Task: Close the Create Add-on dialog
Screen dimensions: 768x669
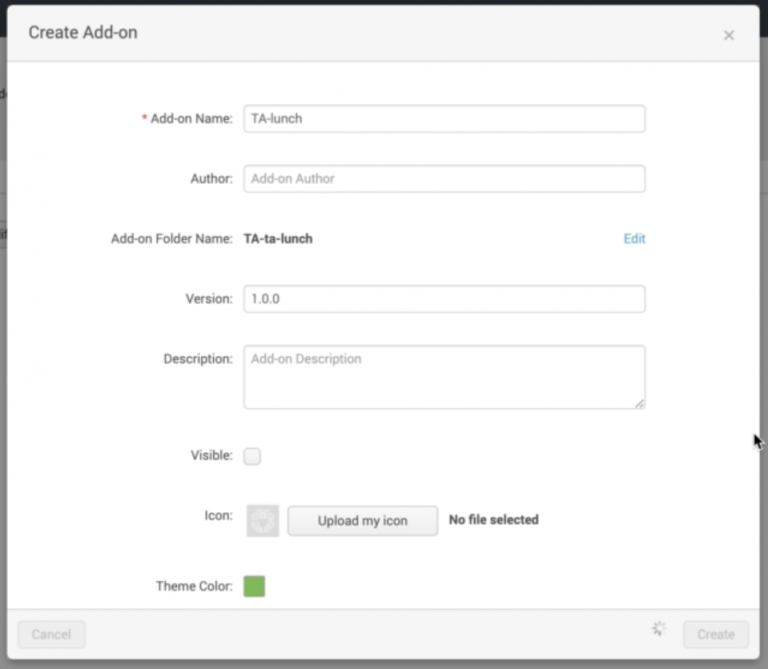Action: tap(728, 35)
